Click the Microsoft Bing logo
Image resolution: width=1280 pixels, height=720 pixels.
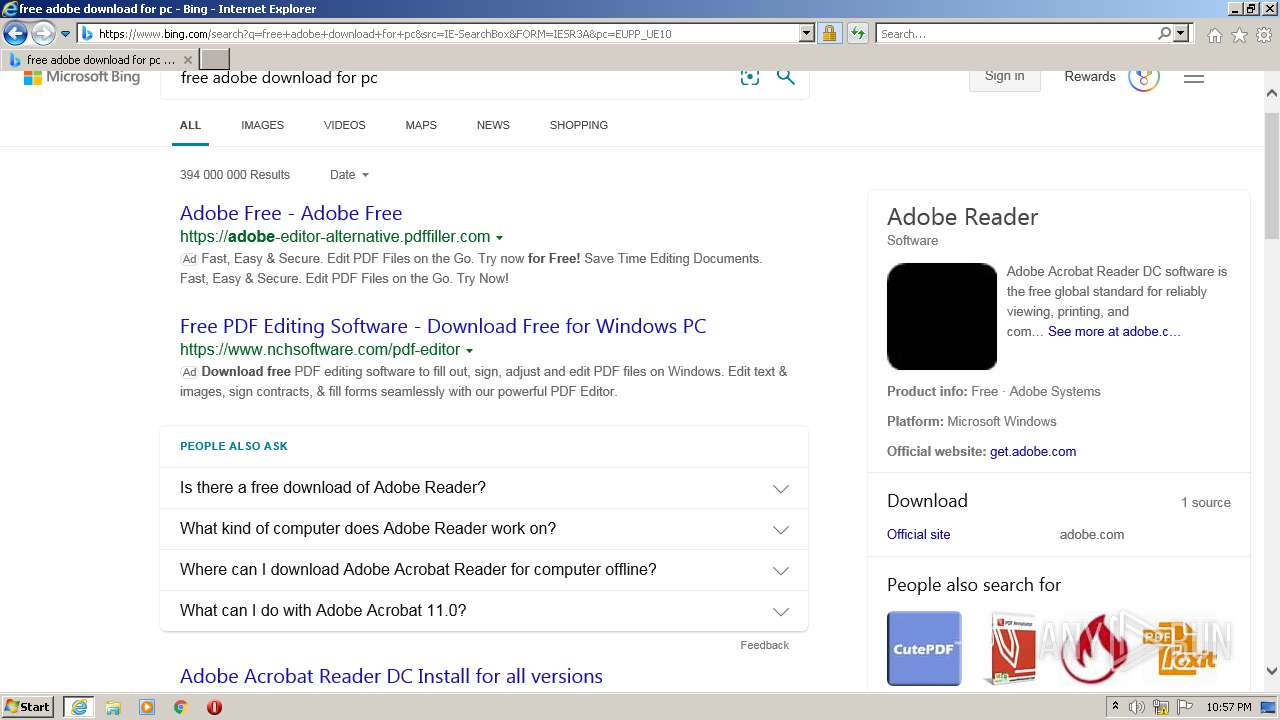coord(82,77)
